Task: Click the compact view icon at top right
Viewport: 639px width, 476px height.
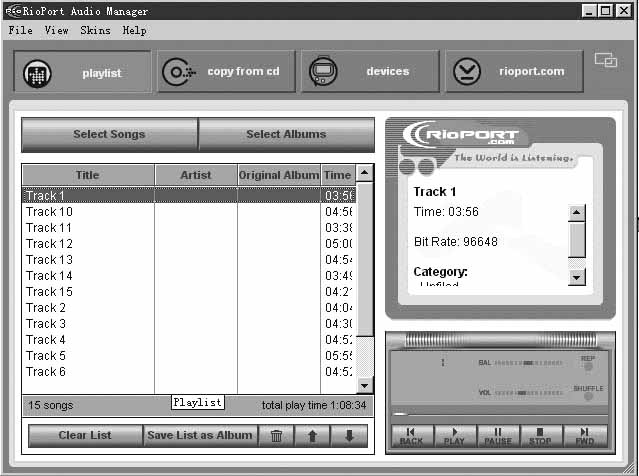Action: (605, 61)
